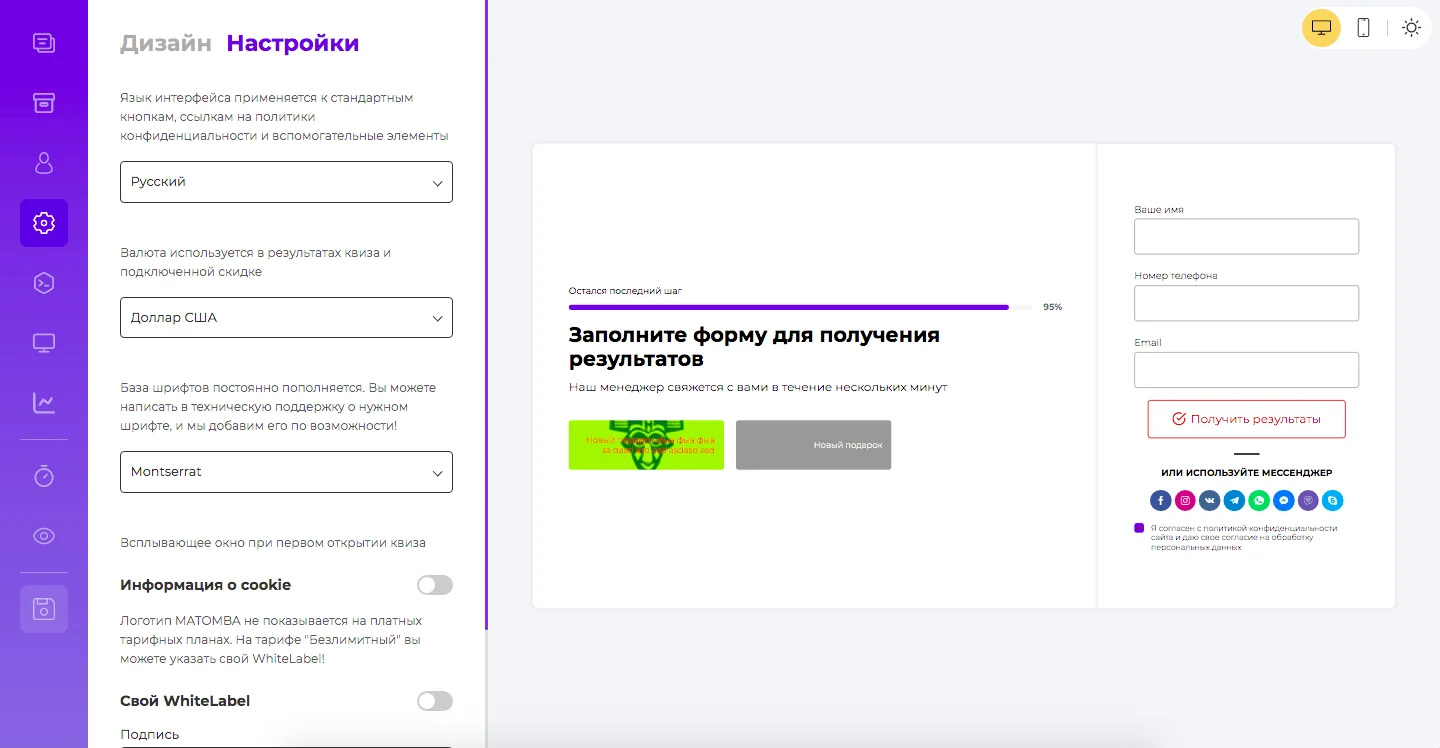
Task: Click the gray Новый подарок gift card
Action: [813, 445]
